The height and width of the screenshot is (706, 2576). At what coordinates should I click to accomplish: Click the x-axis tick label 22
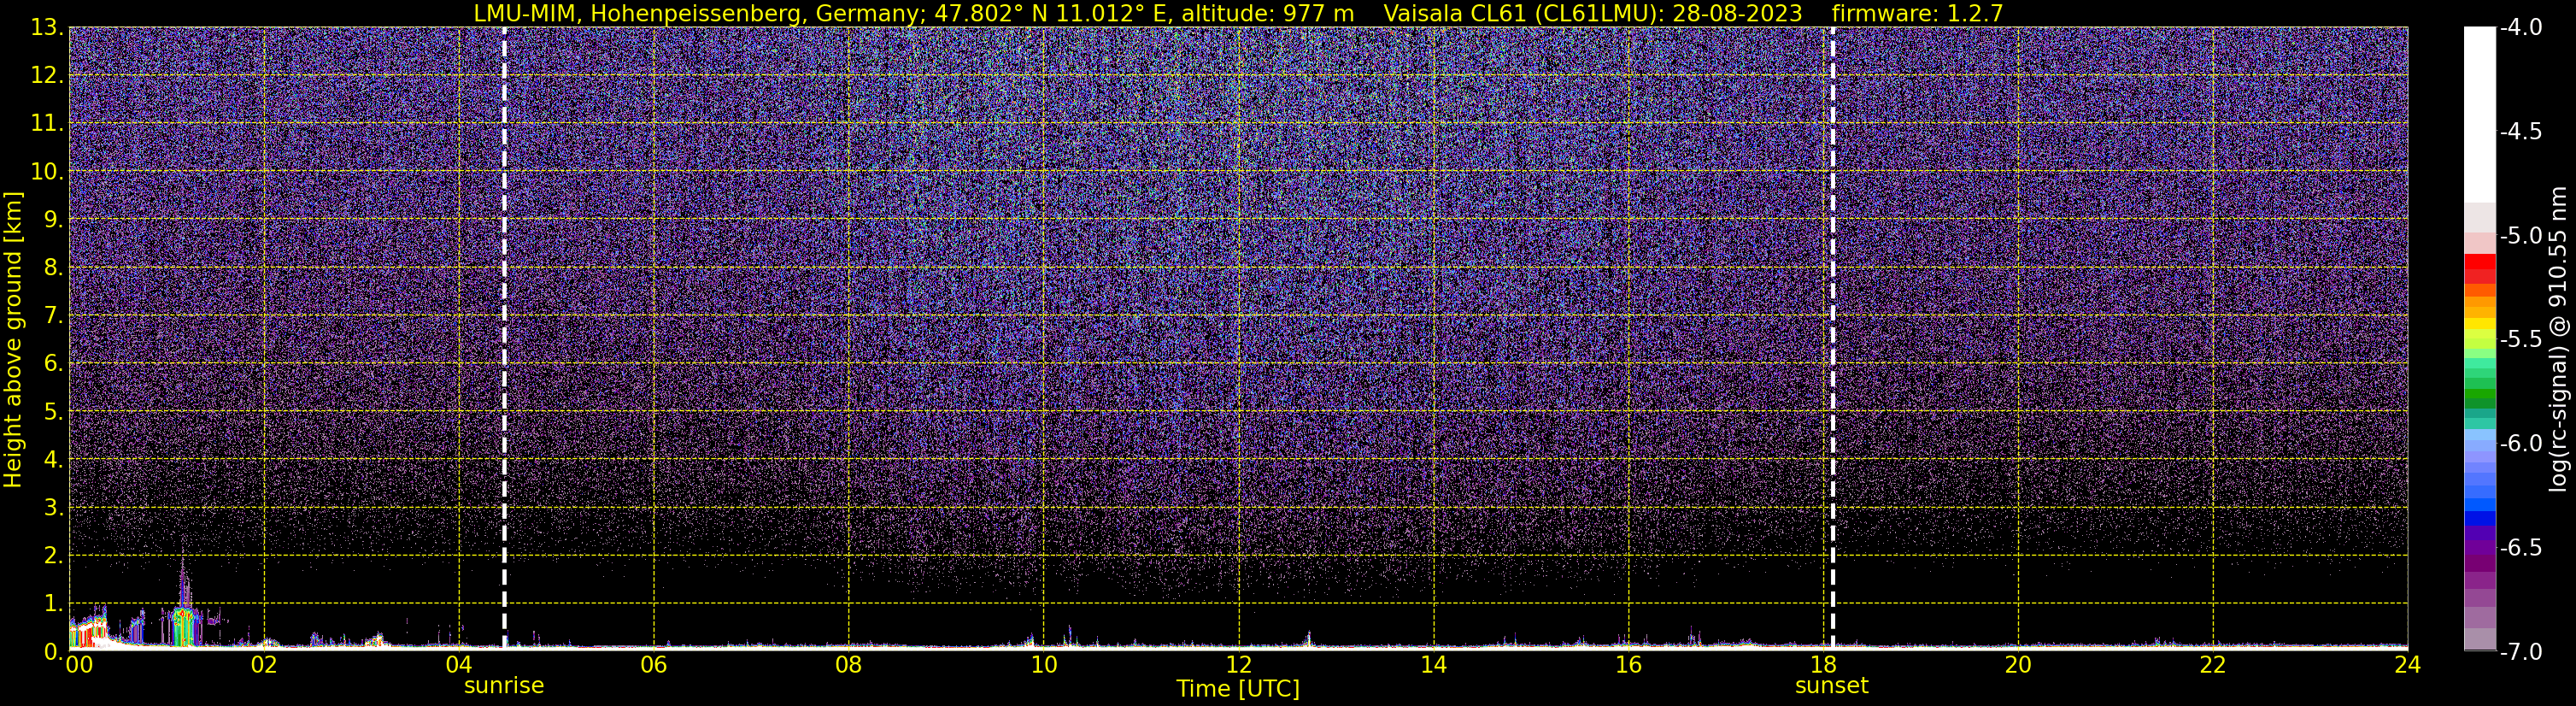pos(2213,665)
